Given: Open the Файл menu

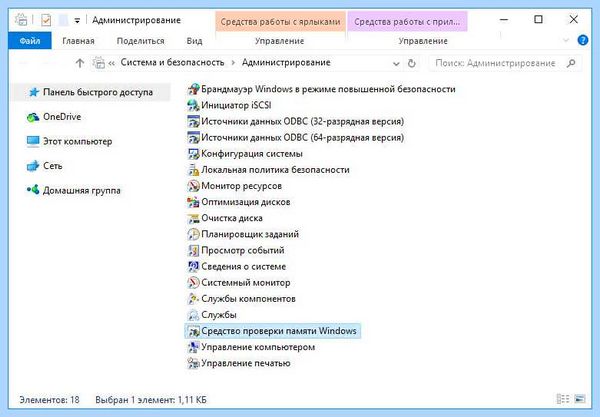Looking at the screenshot, I should (x=30, y=41).
